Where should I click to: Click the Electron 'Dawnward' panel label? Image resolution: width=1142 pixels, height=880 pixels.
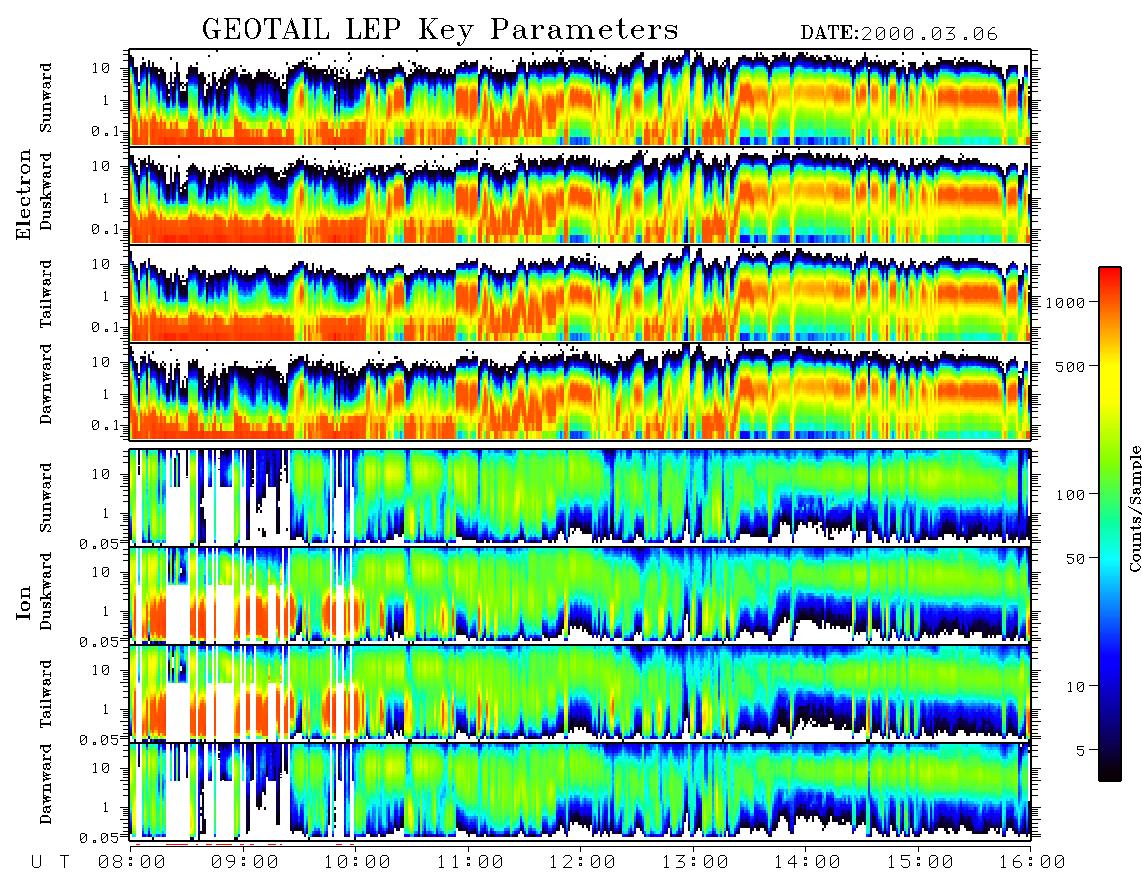pos(46,385)
